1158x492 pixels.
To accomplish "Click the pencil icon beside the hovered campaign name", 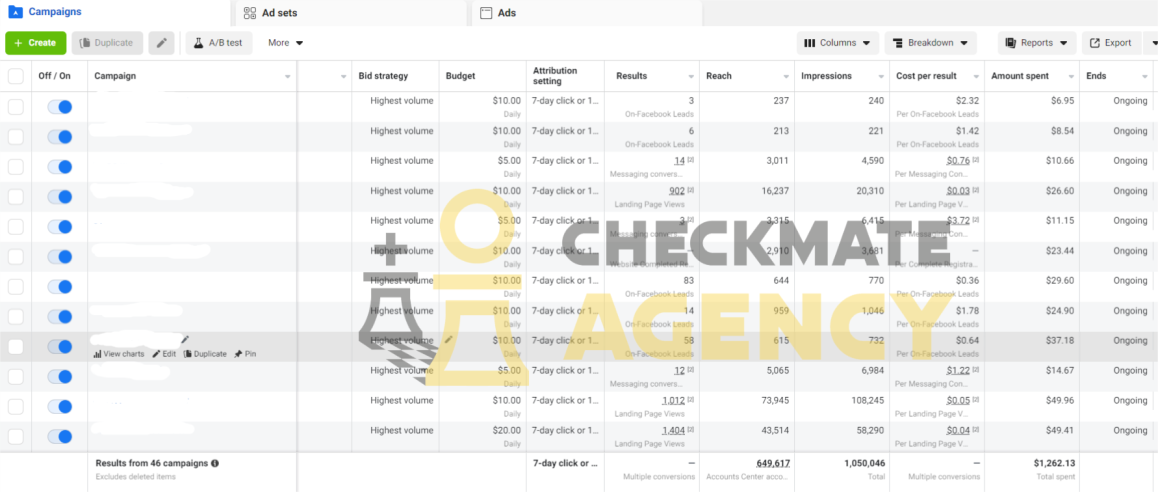I will tap(185, 339).
